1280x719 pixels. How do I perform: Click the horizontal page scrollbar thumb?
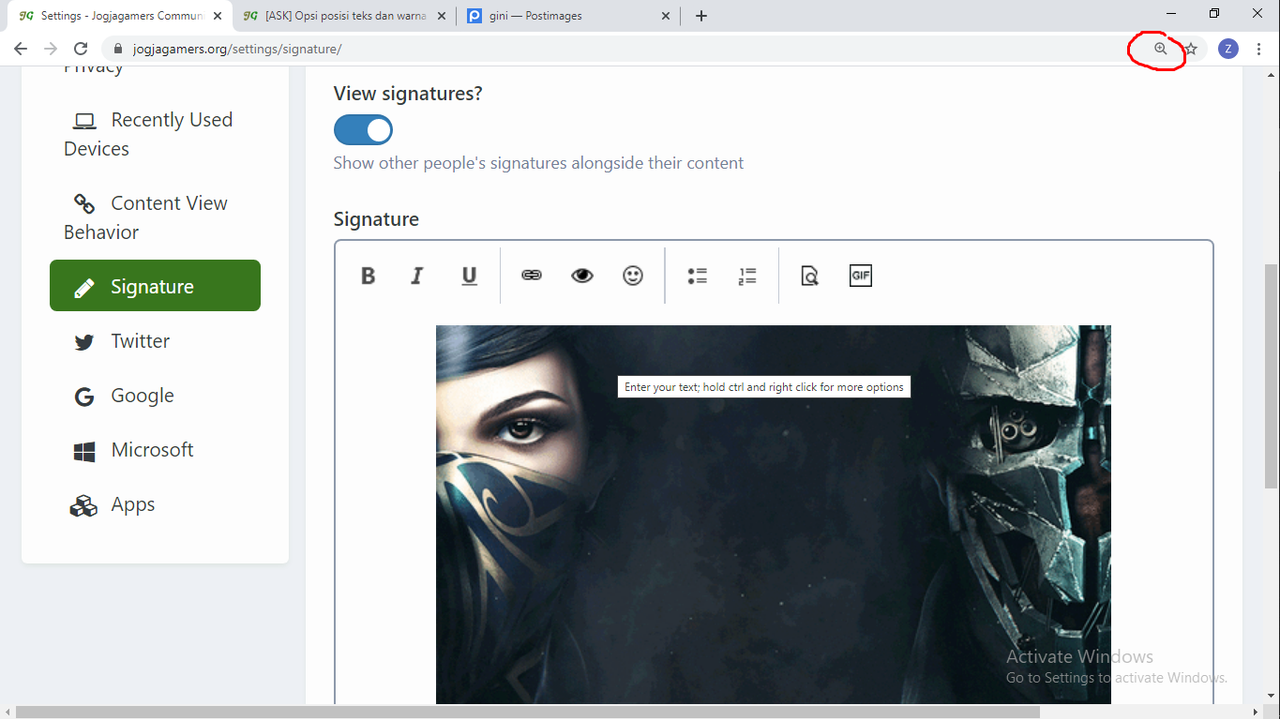coord(528,712)
